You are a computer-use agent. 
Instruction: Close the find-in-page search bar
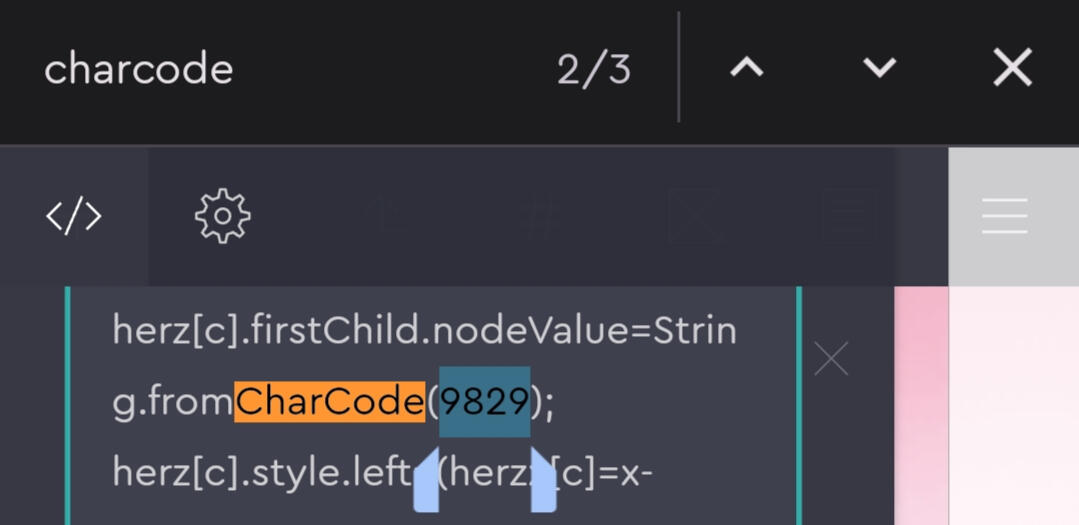click(1012, 68)
